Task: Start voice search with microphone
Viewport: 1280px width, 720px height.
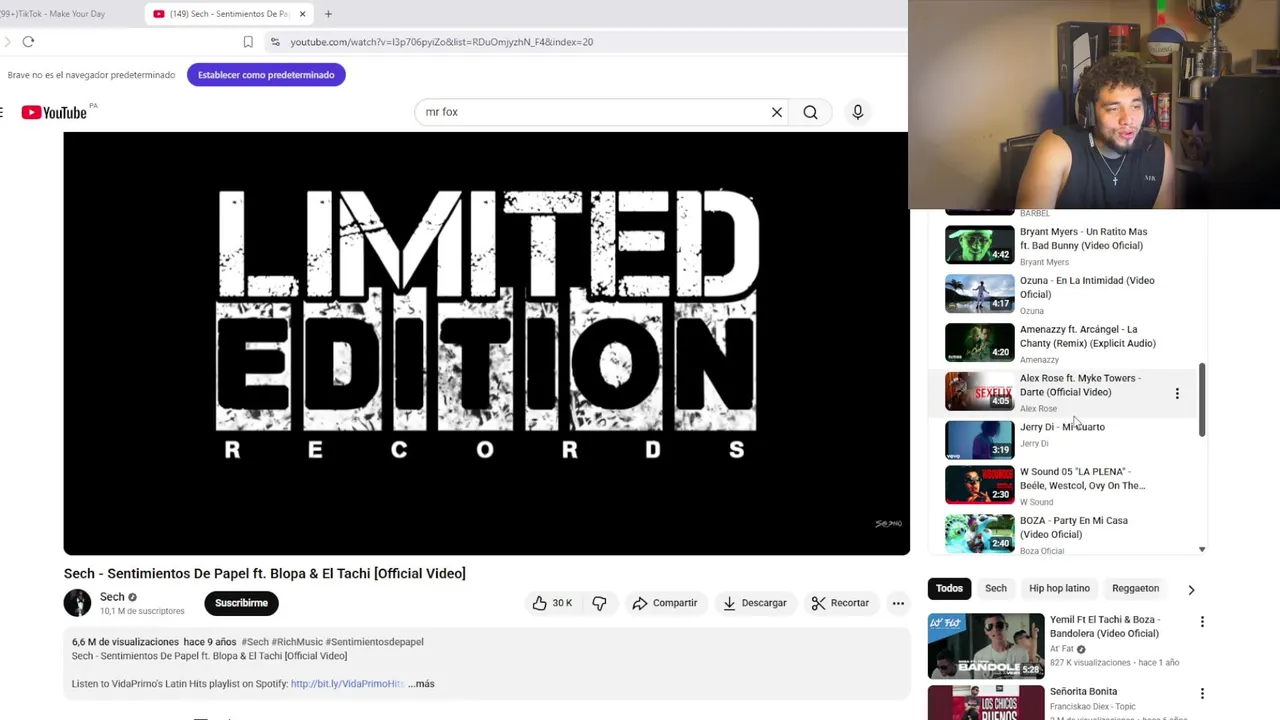Action: (858, 112)
